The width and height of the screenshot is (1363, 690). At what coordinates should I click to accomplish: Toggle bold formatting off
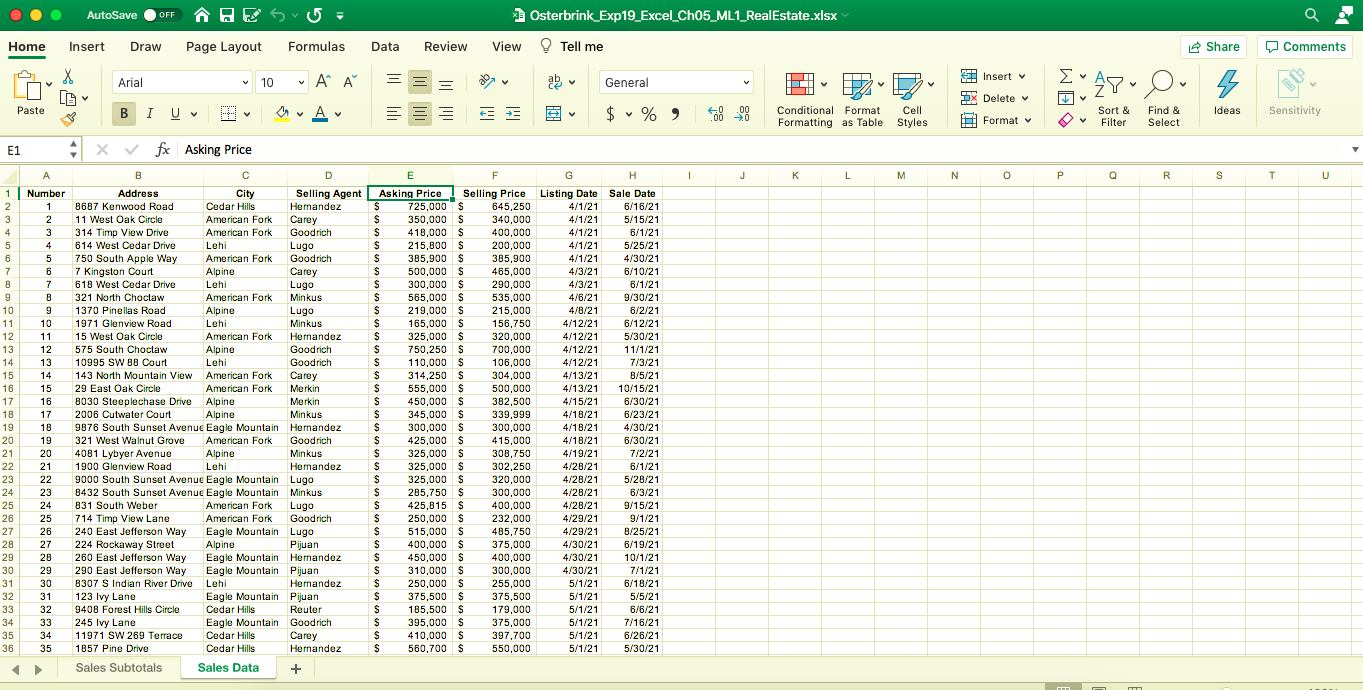click(x=123, y=113)
